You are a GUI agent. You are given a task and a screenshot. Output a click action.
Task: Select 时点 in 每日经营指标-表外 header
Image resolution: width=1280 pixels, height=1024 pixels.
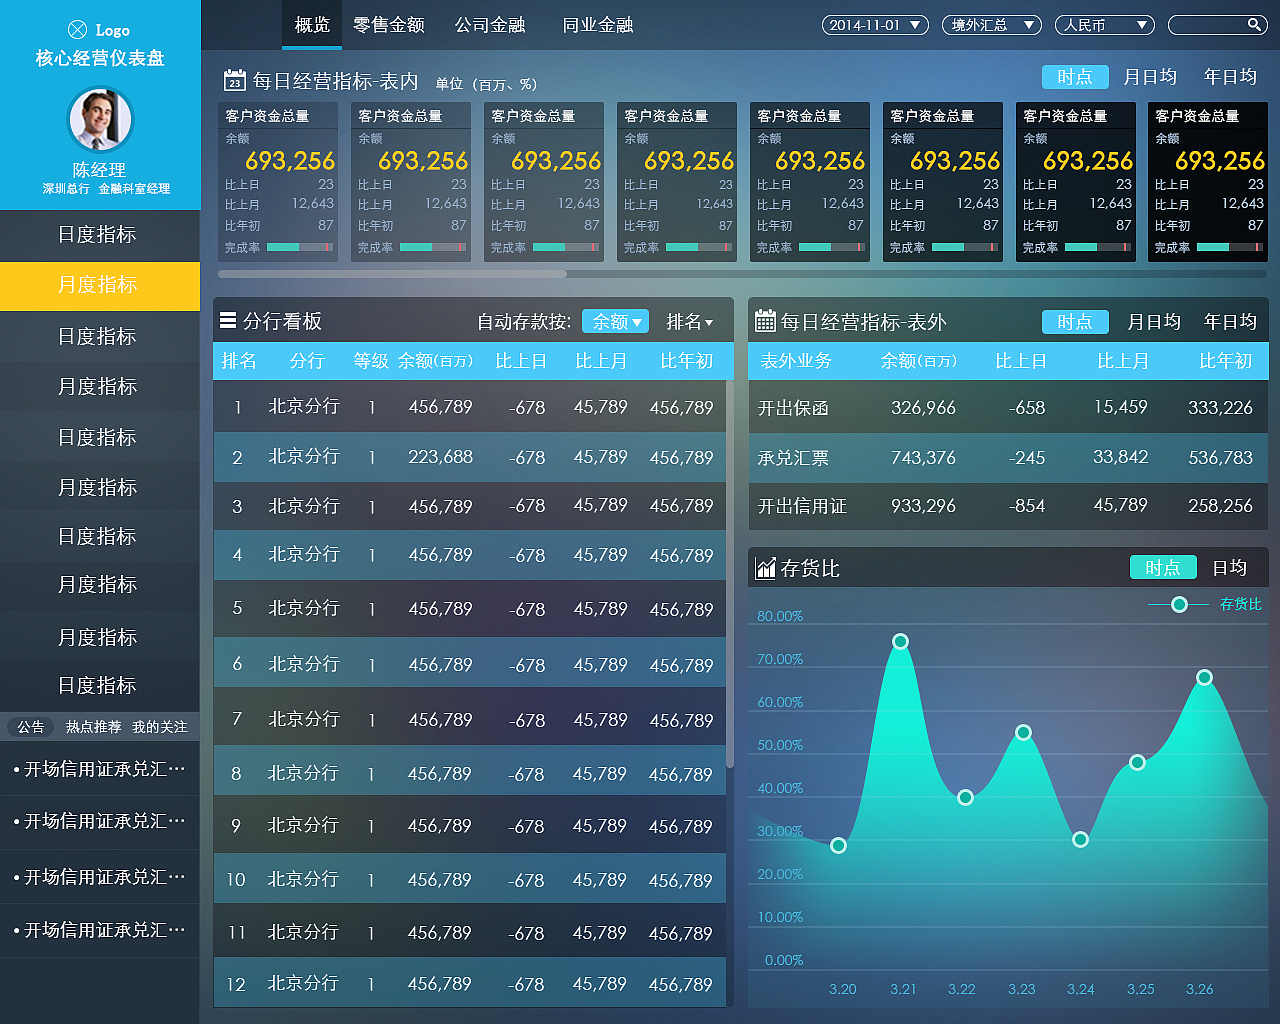1075,322
